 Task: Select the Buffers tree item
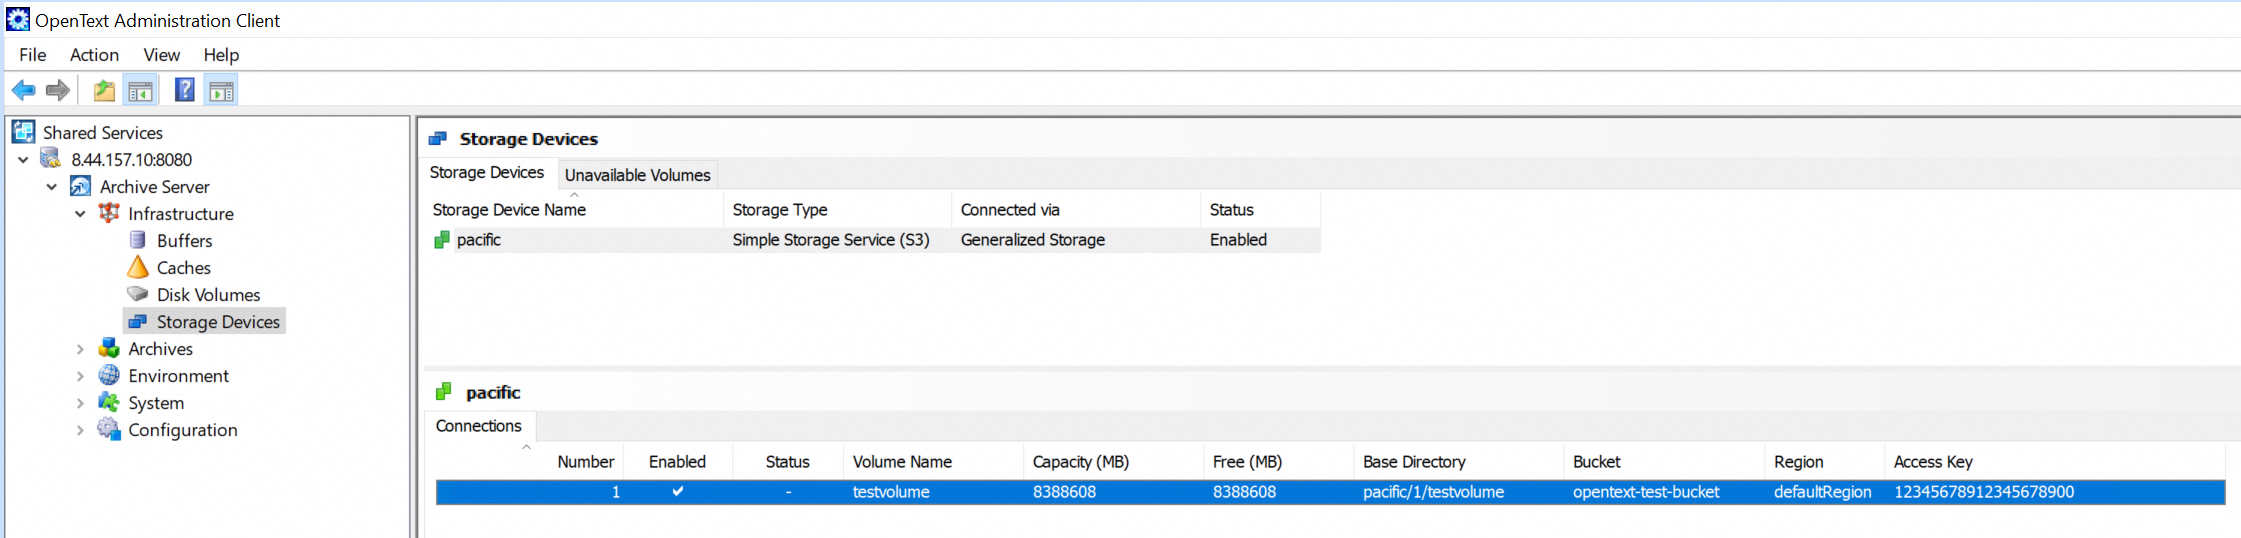184,240
